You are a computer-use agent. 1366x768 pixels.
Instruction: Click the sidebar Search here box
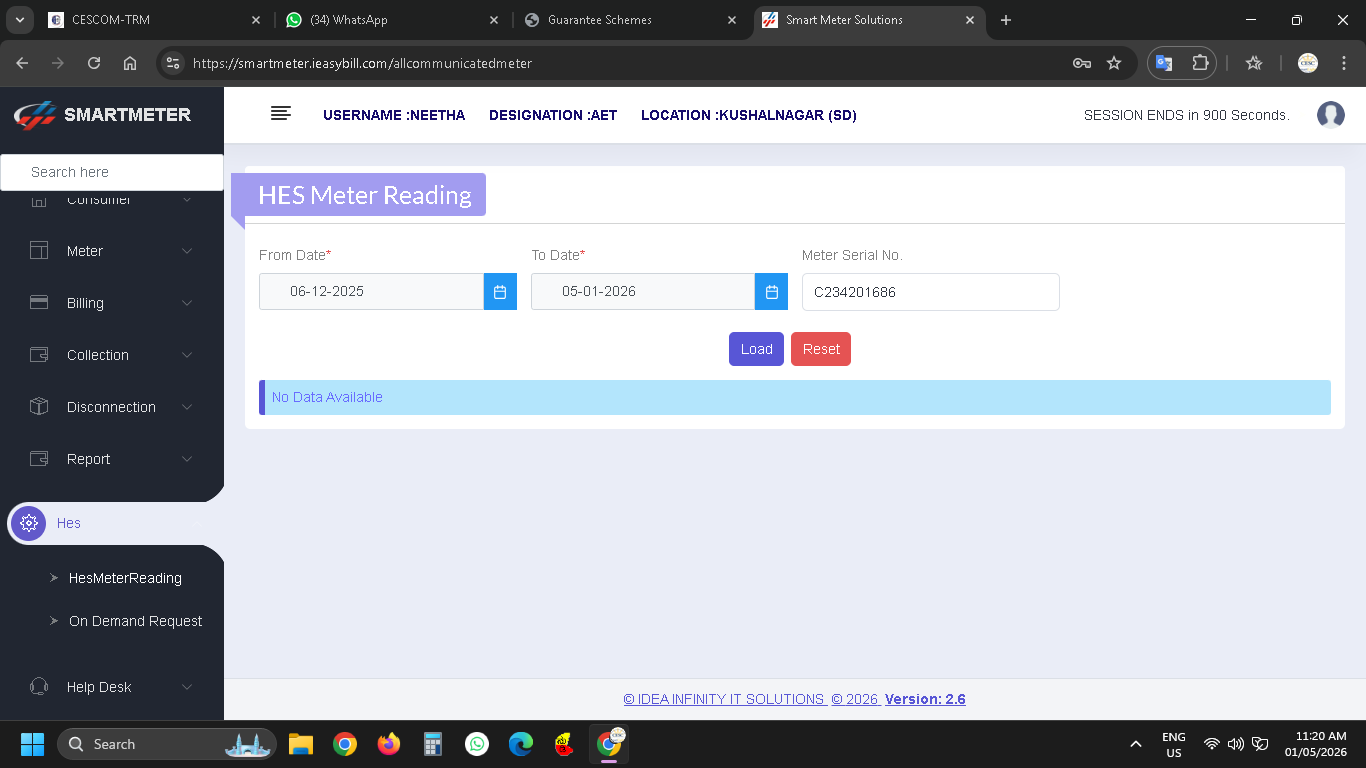[x=112, y=172]
